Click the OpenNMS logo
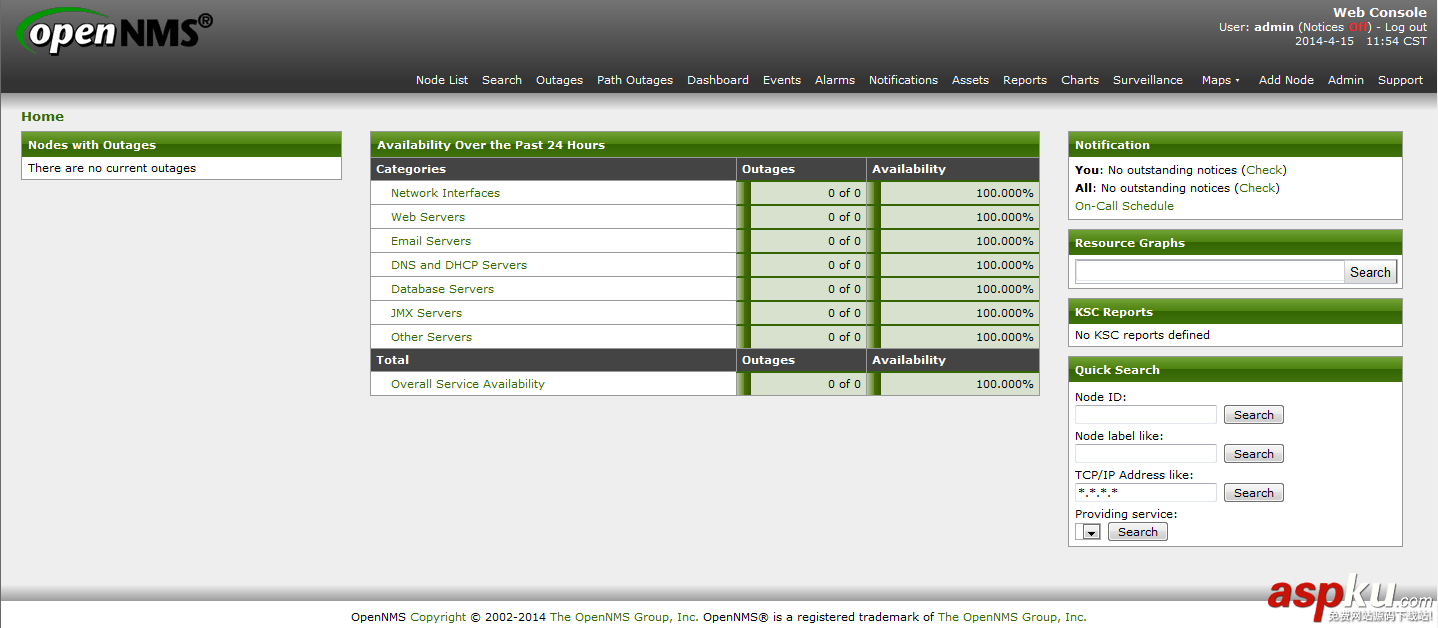 click(115, 33)
